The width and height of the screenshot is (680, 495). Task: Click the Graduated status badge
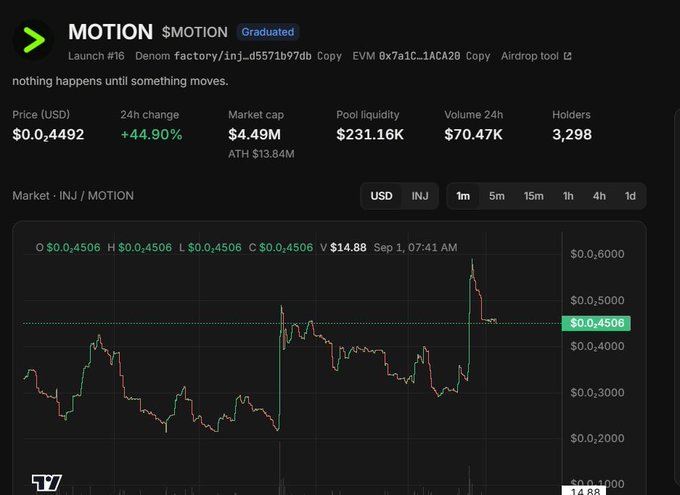(x=268, y=32)
